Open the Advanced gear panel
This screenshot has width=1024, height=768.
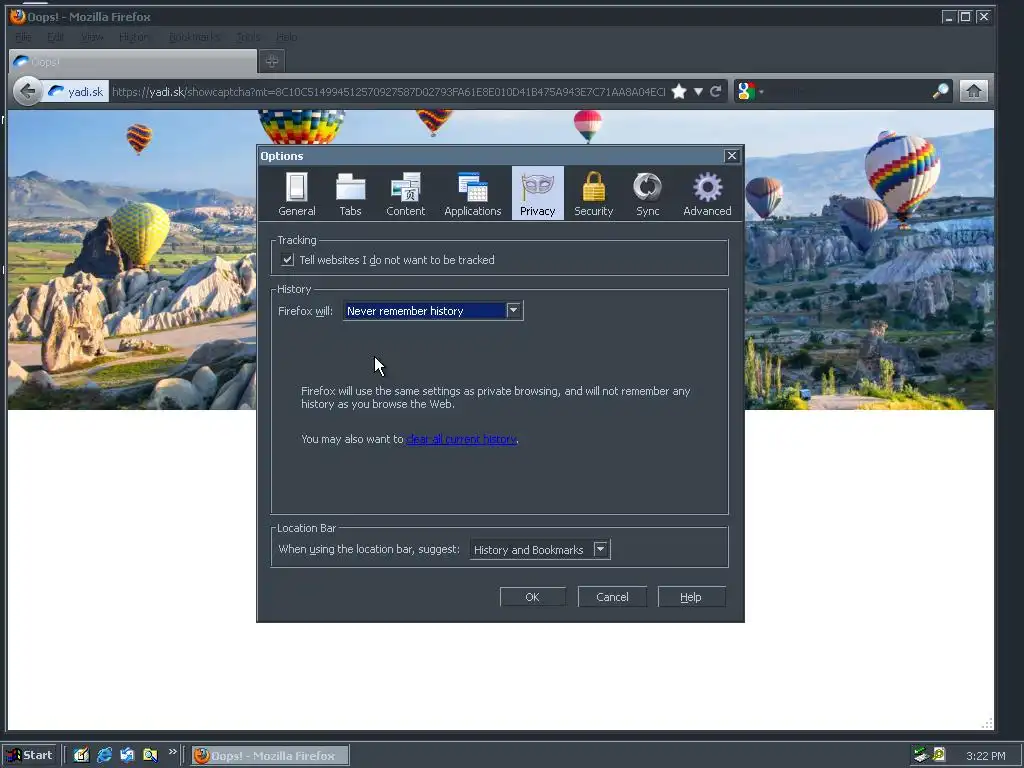point(707,194)
